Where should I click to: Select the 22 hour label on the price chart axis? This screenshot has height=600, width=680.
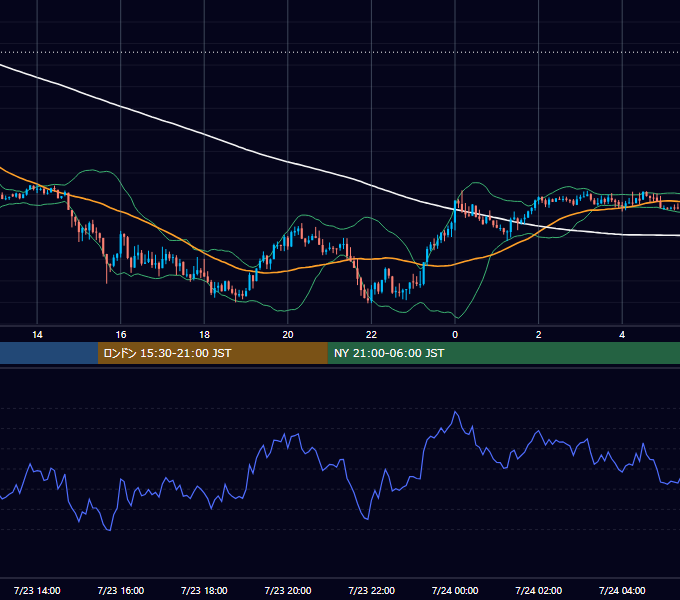point(371,335)
